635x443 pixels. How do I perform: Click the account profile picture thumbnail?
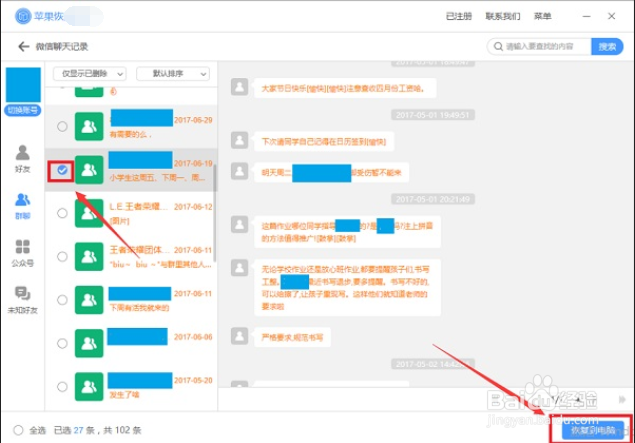[23, 85]
